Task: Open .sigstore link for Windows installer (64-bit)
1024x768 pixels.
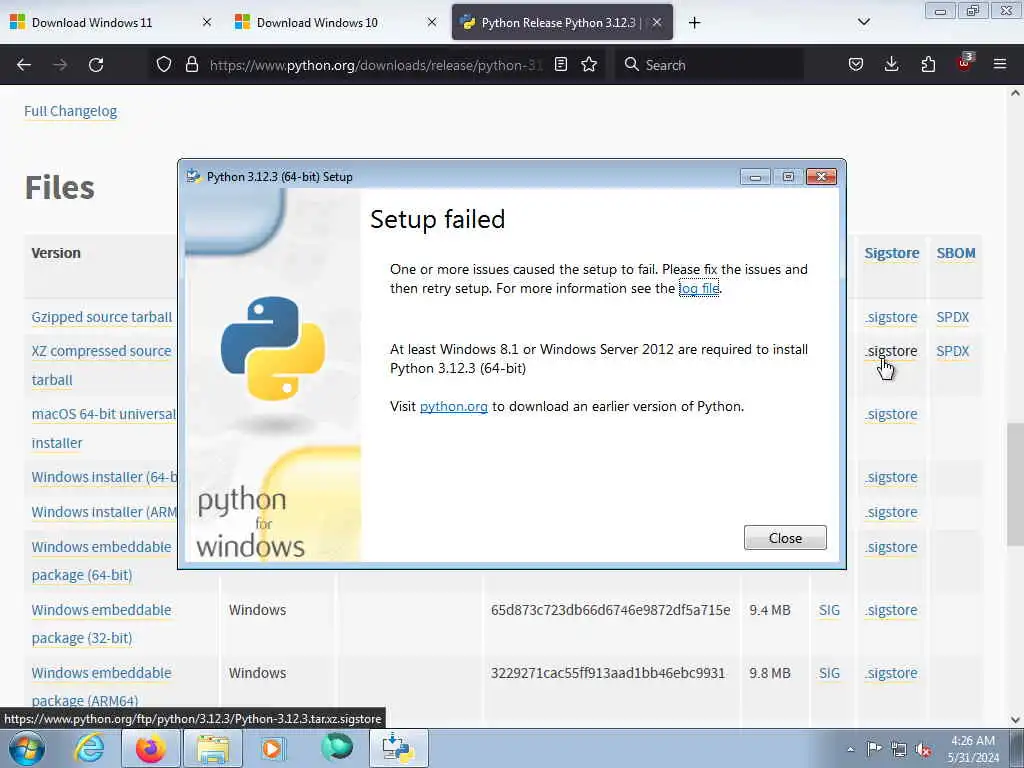Action: pos(891,477)
